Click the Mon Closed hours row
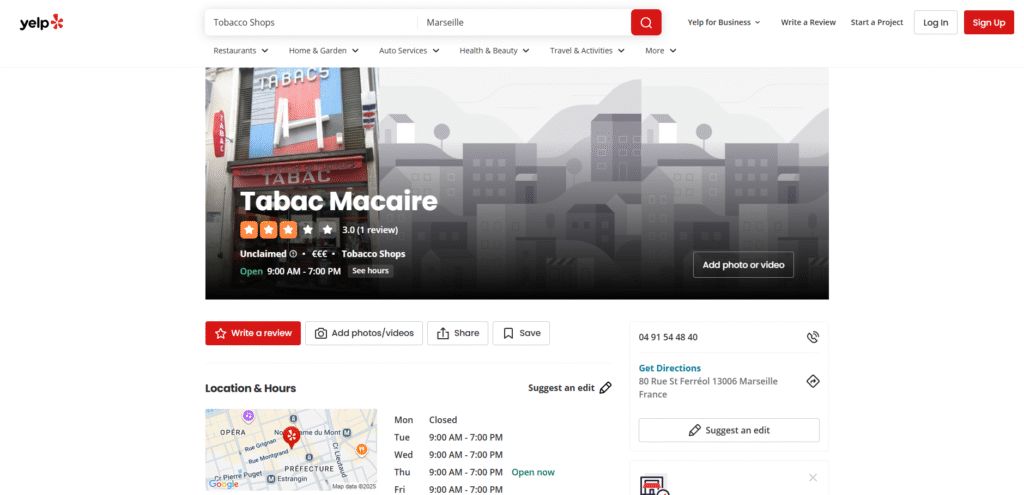Image resolution: width=1024 pixels, height=495 pixels. pyautogui.click(x=426, y=420)
